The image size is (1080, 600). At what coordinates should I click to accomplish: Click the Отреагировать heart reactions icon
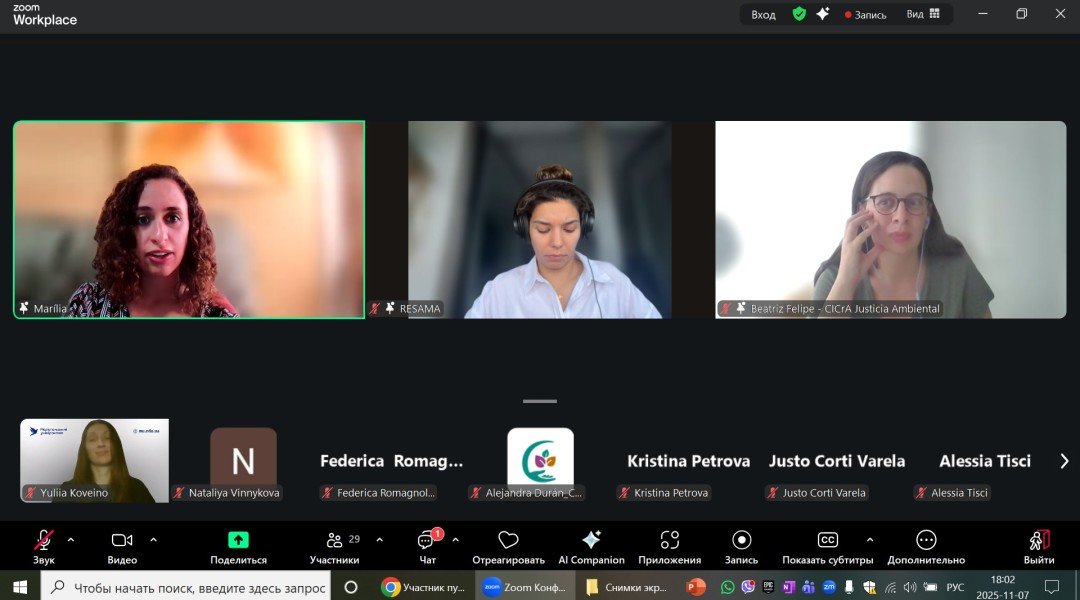coord(508,540)
